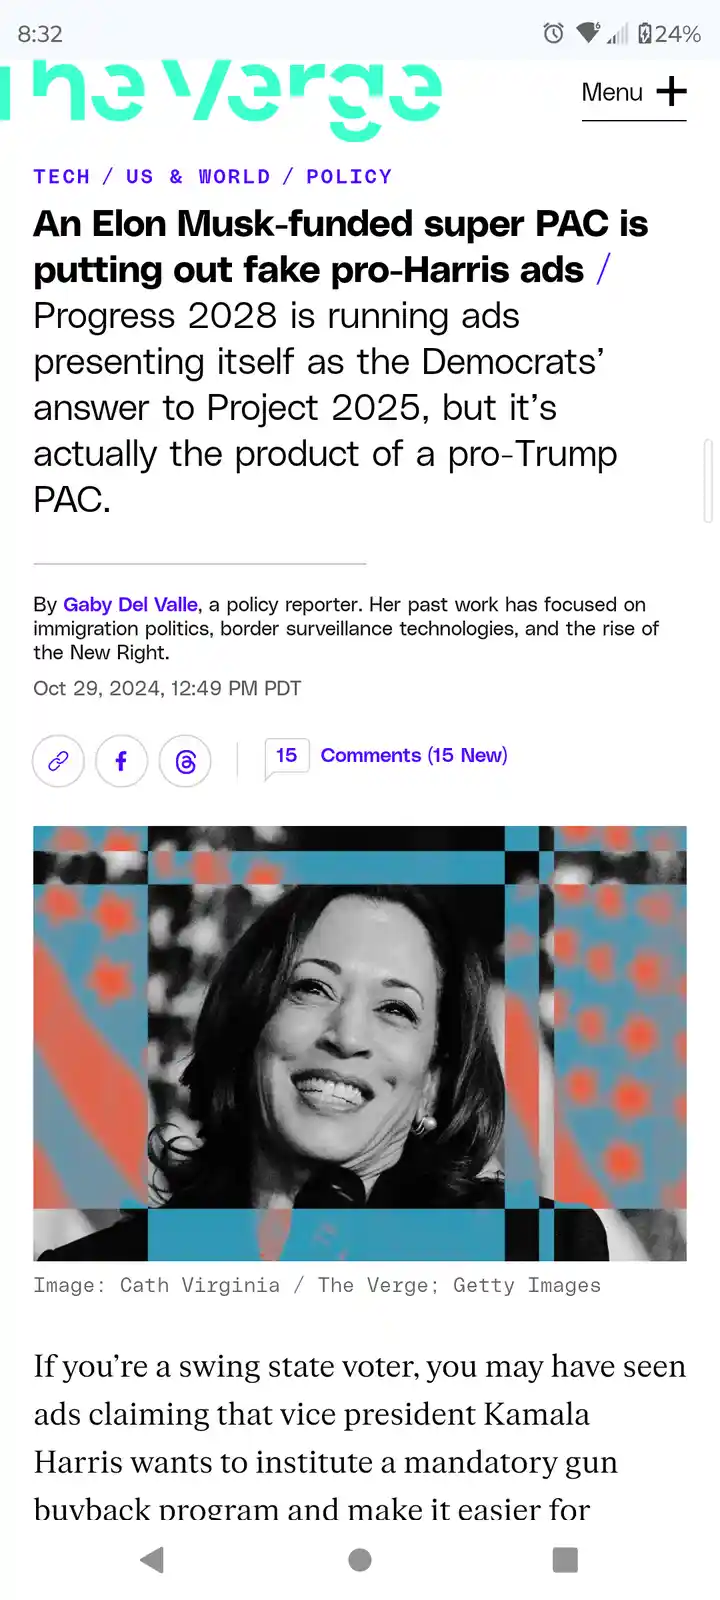The height and width of the screenshot is (1600, 720).
Task: Tap the Android home circle button
Action: [x=360, y=1559]
